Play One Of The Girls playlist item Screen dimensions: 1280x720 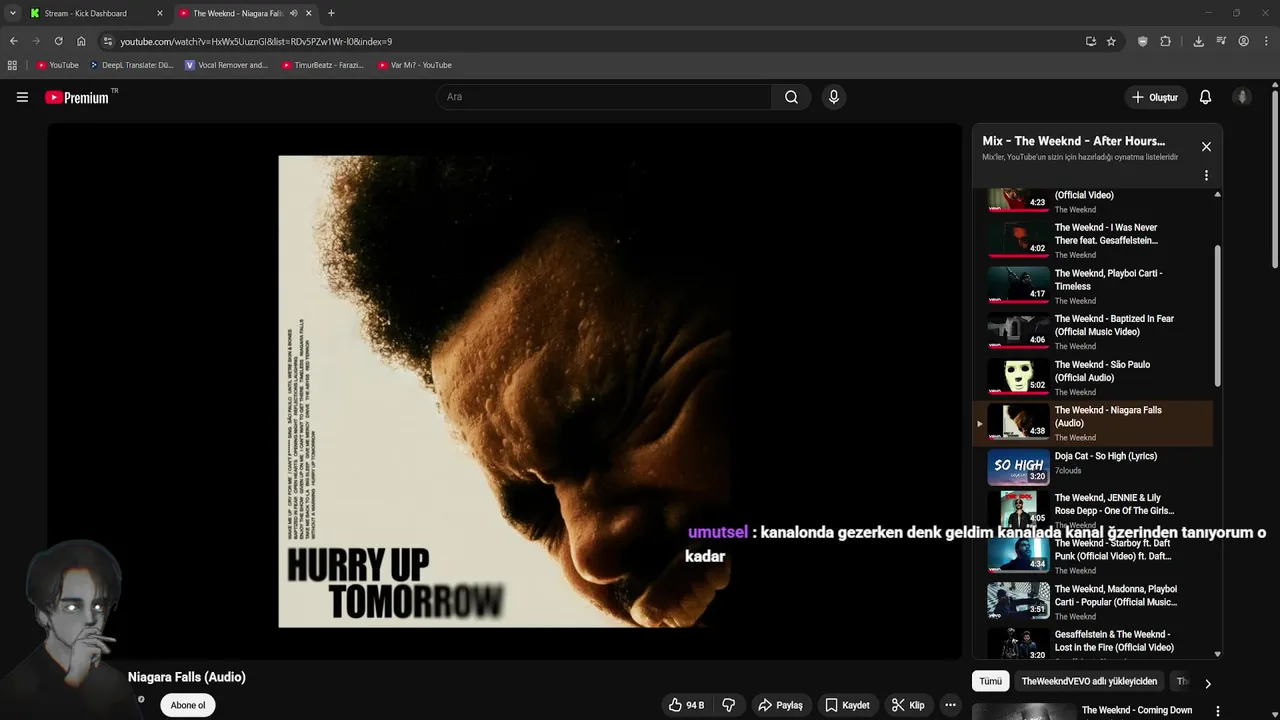click(1092, 510)
